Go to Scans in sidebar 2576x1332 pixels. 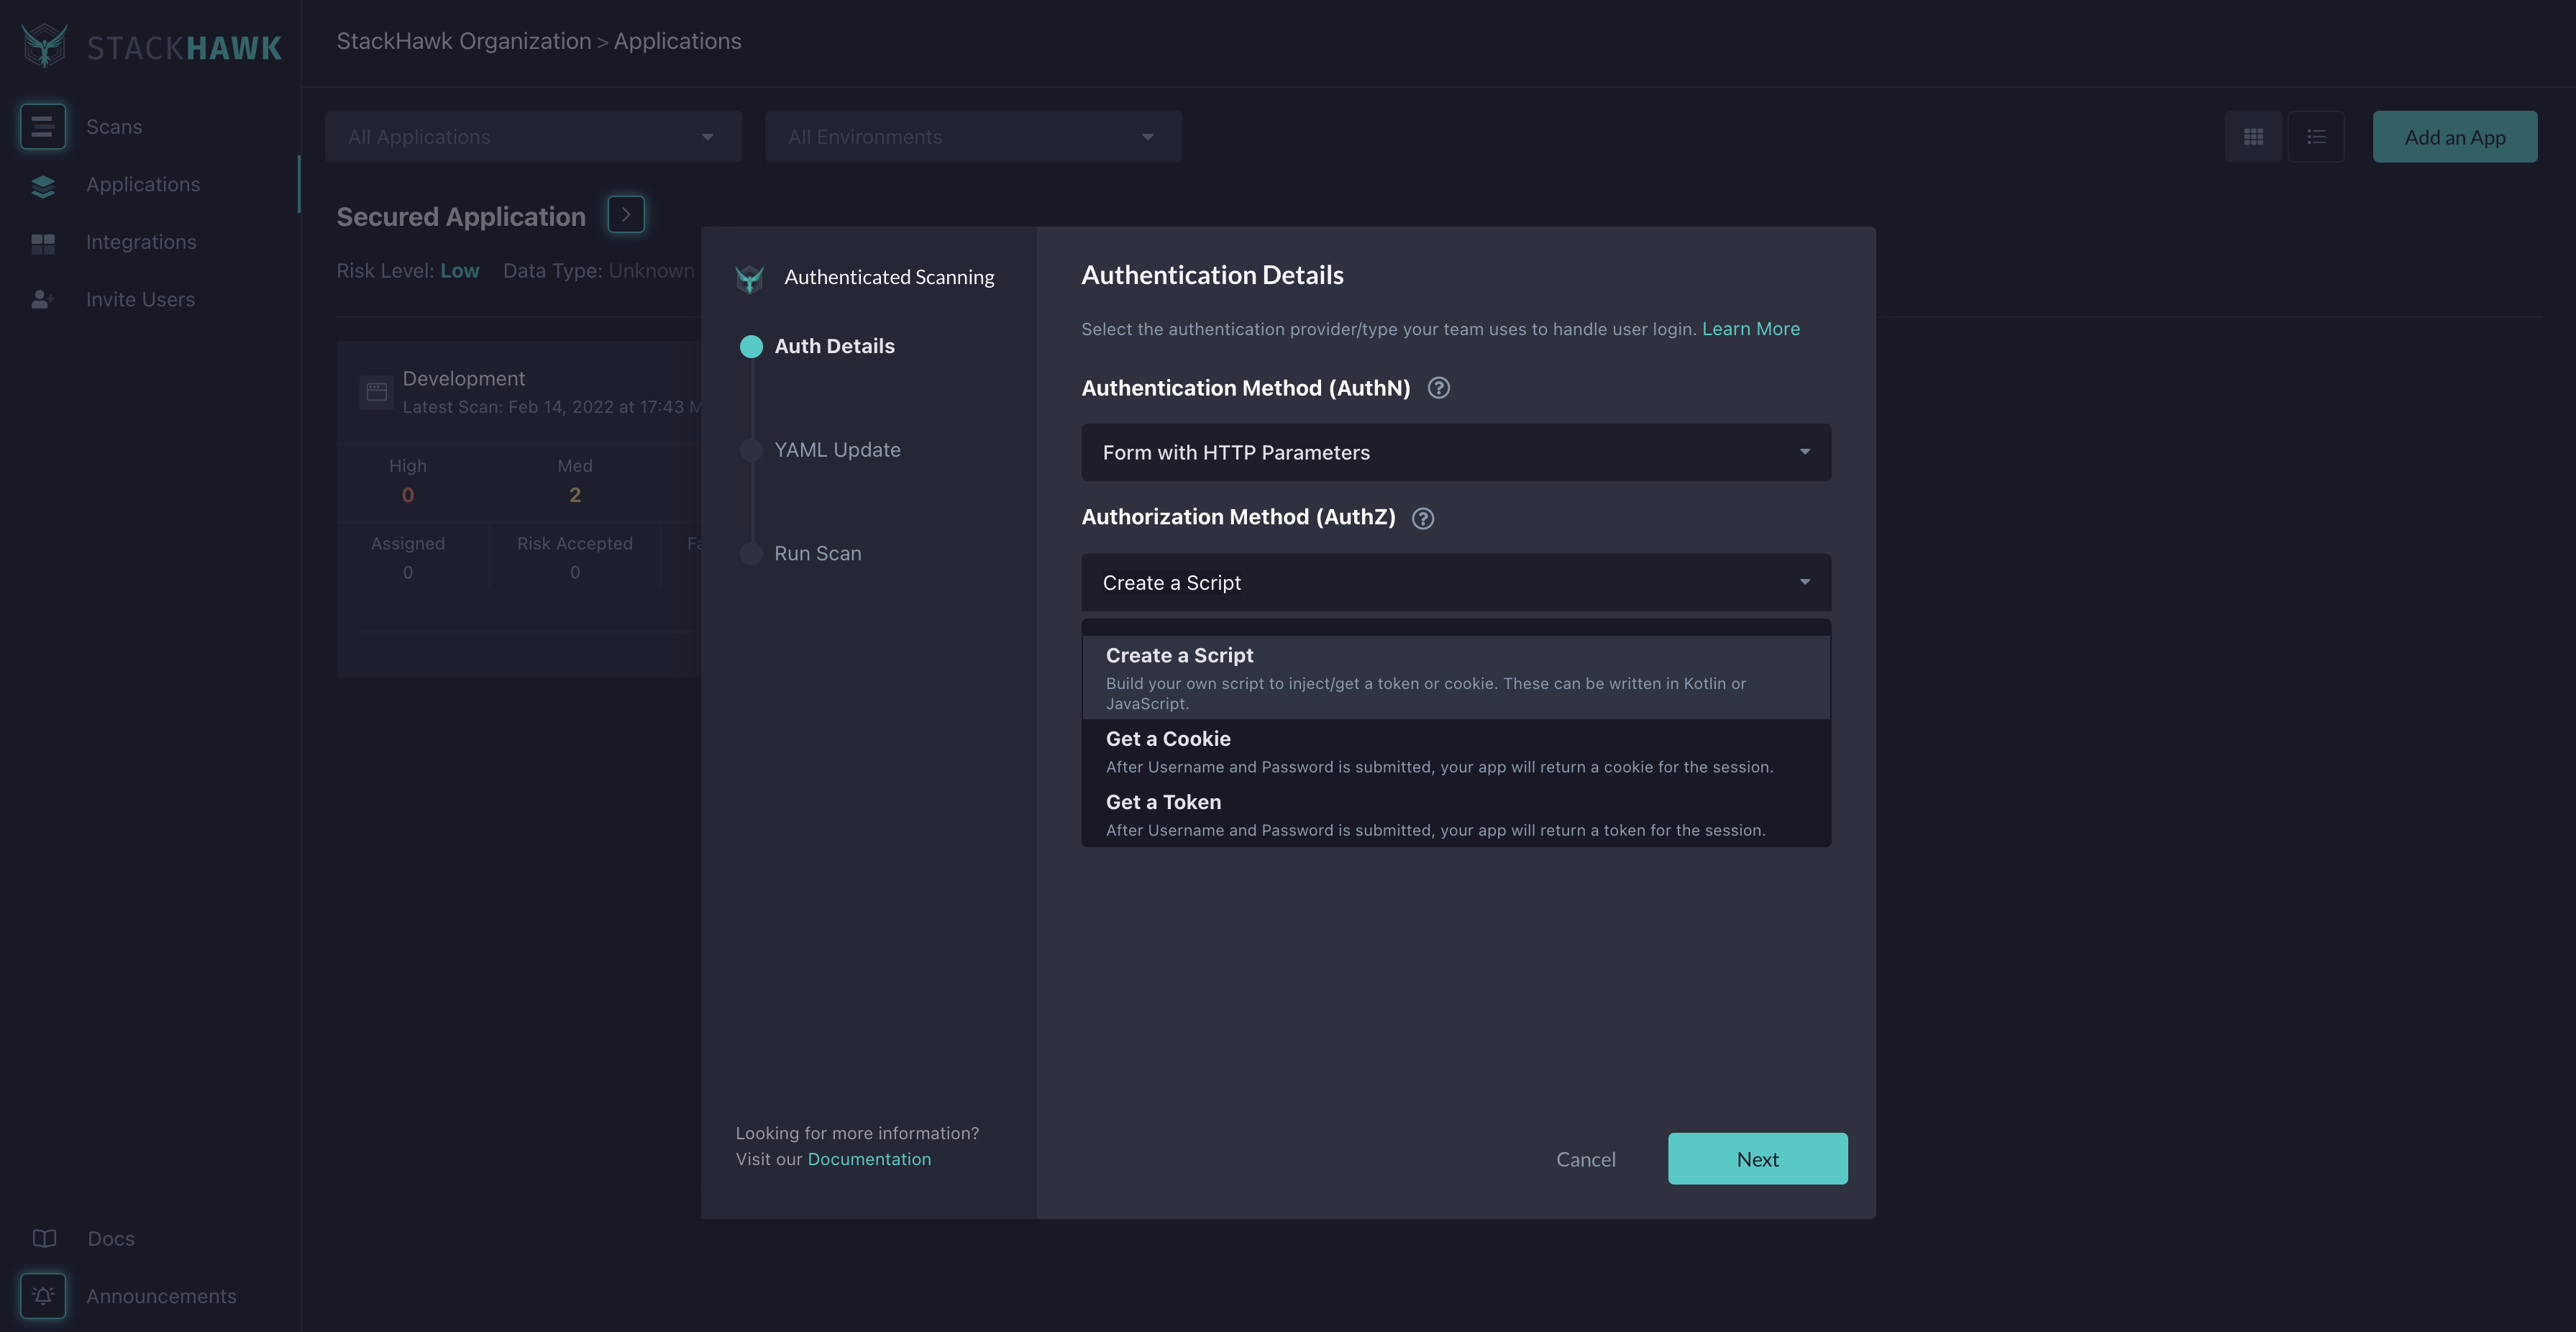pyautogui.click(x=114, y=127)
